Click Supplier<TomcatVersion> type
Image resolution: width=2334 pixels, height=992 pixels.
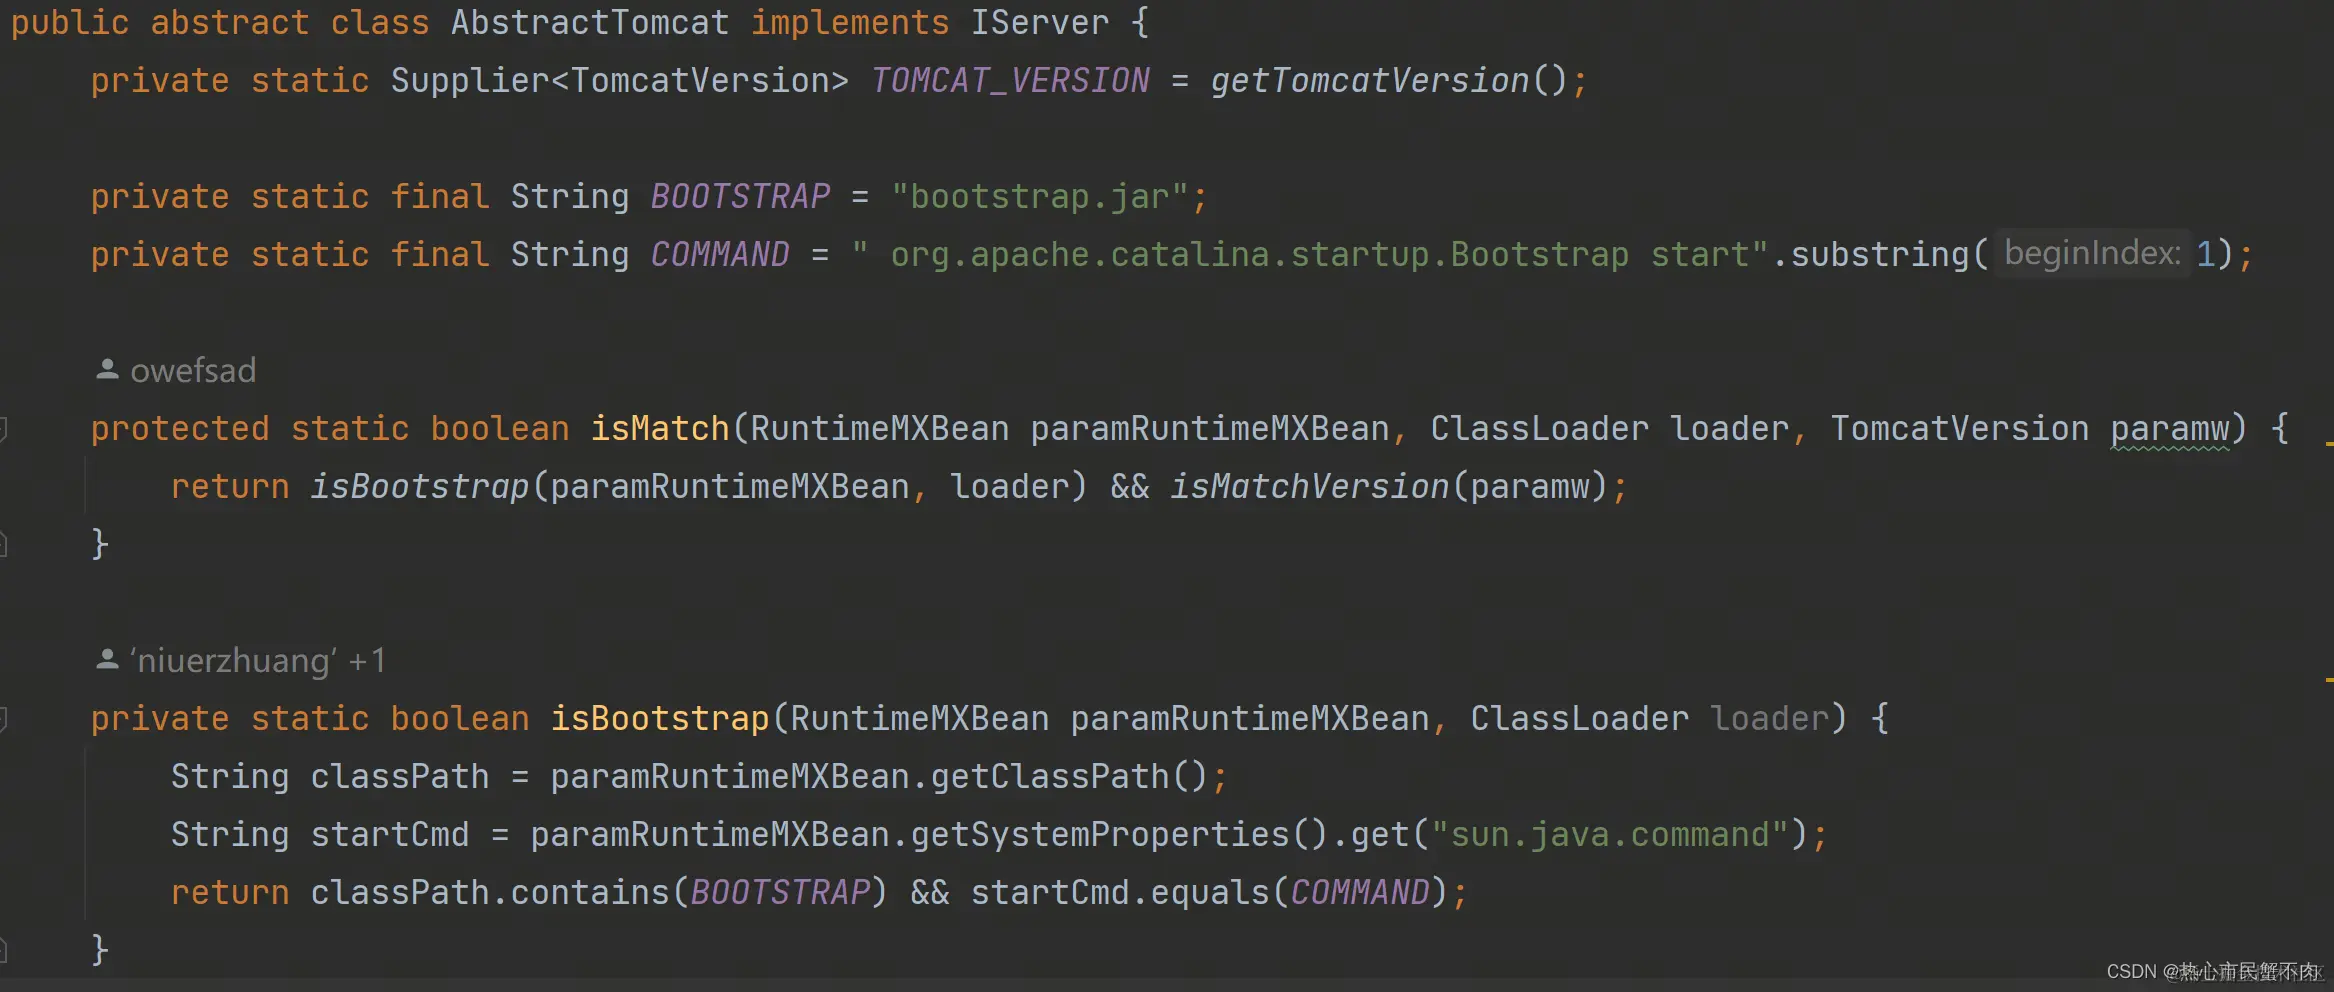pyautogui.click(x=620, y=80)
